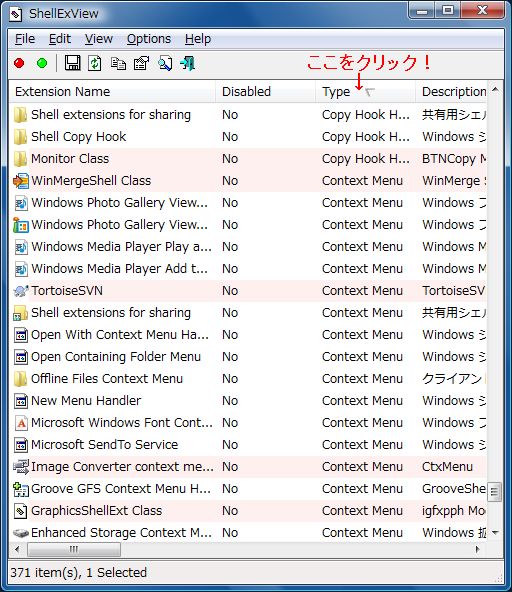Click the Image Converter context menu icon

coord(21,467)
